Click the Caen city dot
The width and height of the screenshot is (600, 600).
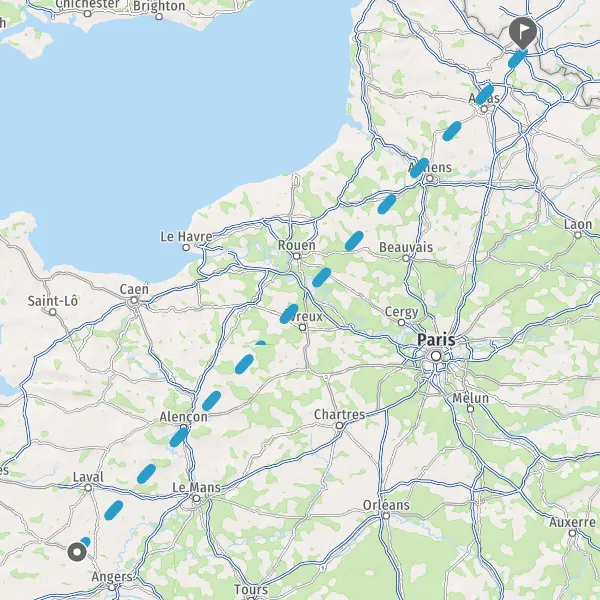click(x=134, y=300)
